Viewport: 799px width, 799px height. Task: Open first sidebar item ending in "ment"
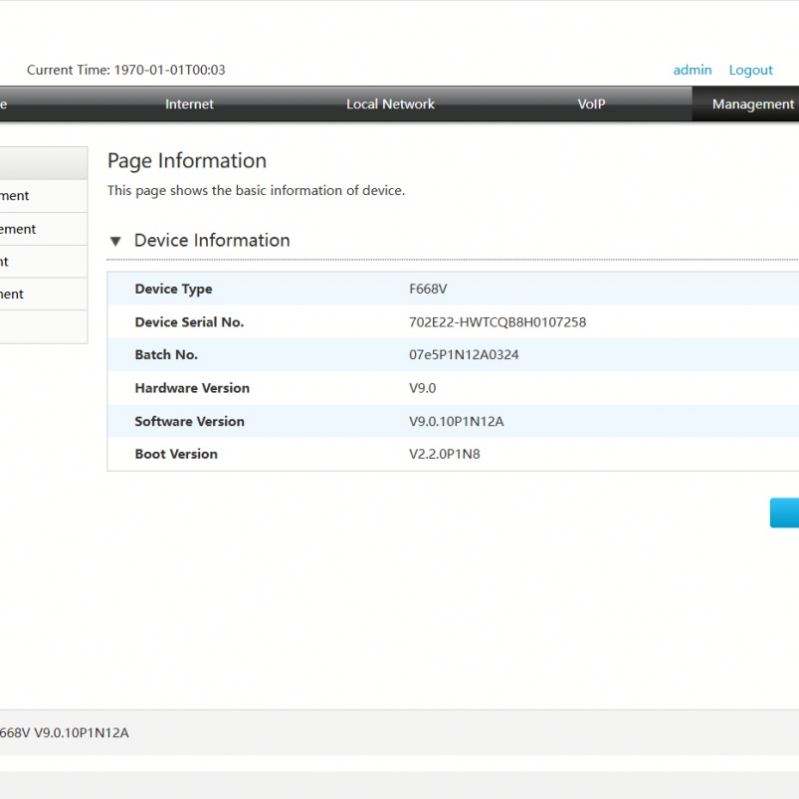click(28, 196)
